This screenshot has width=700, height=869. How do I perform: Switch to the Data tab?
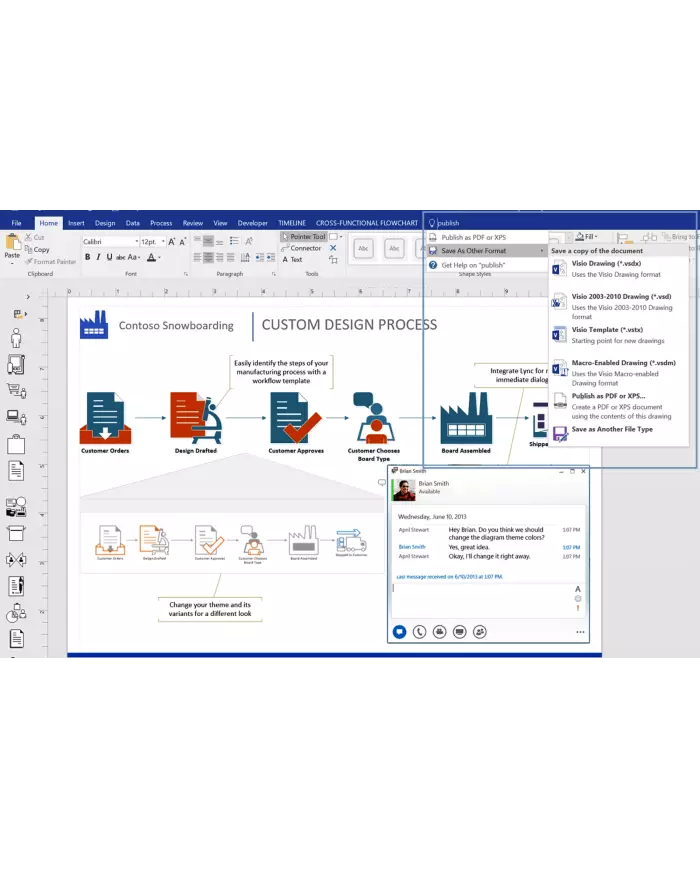tap(132, 223)
